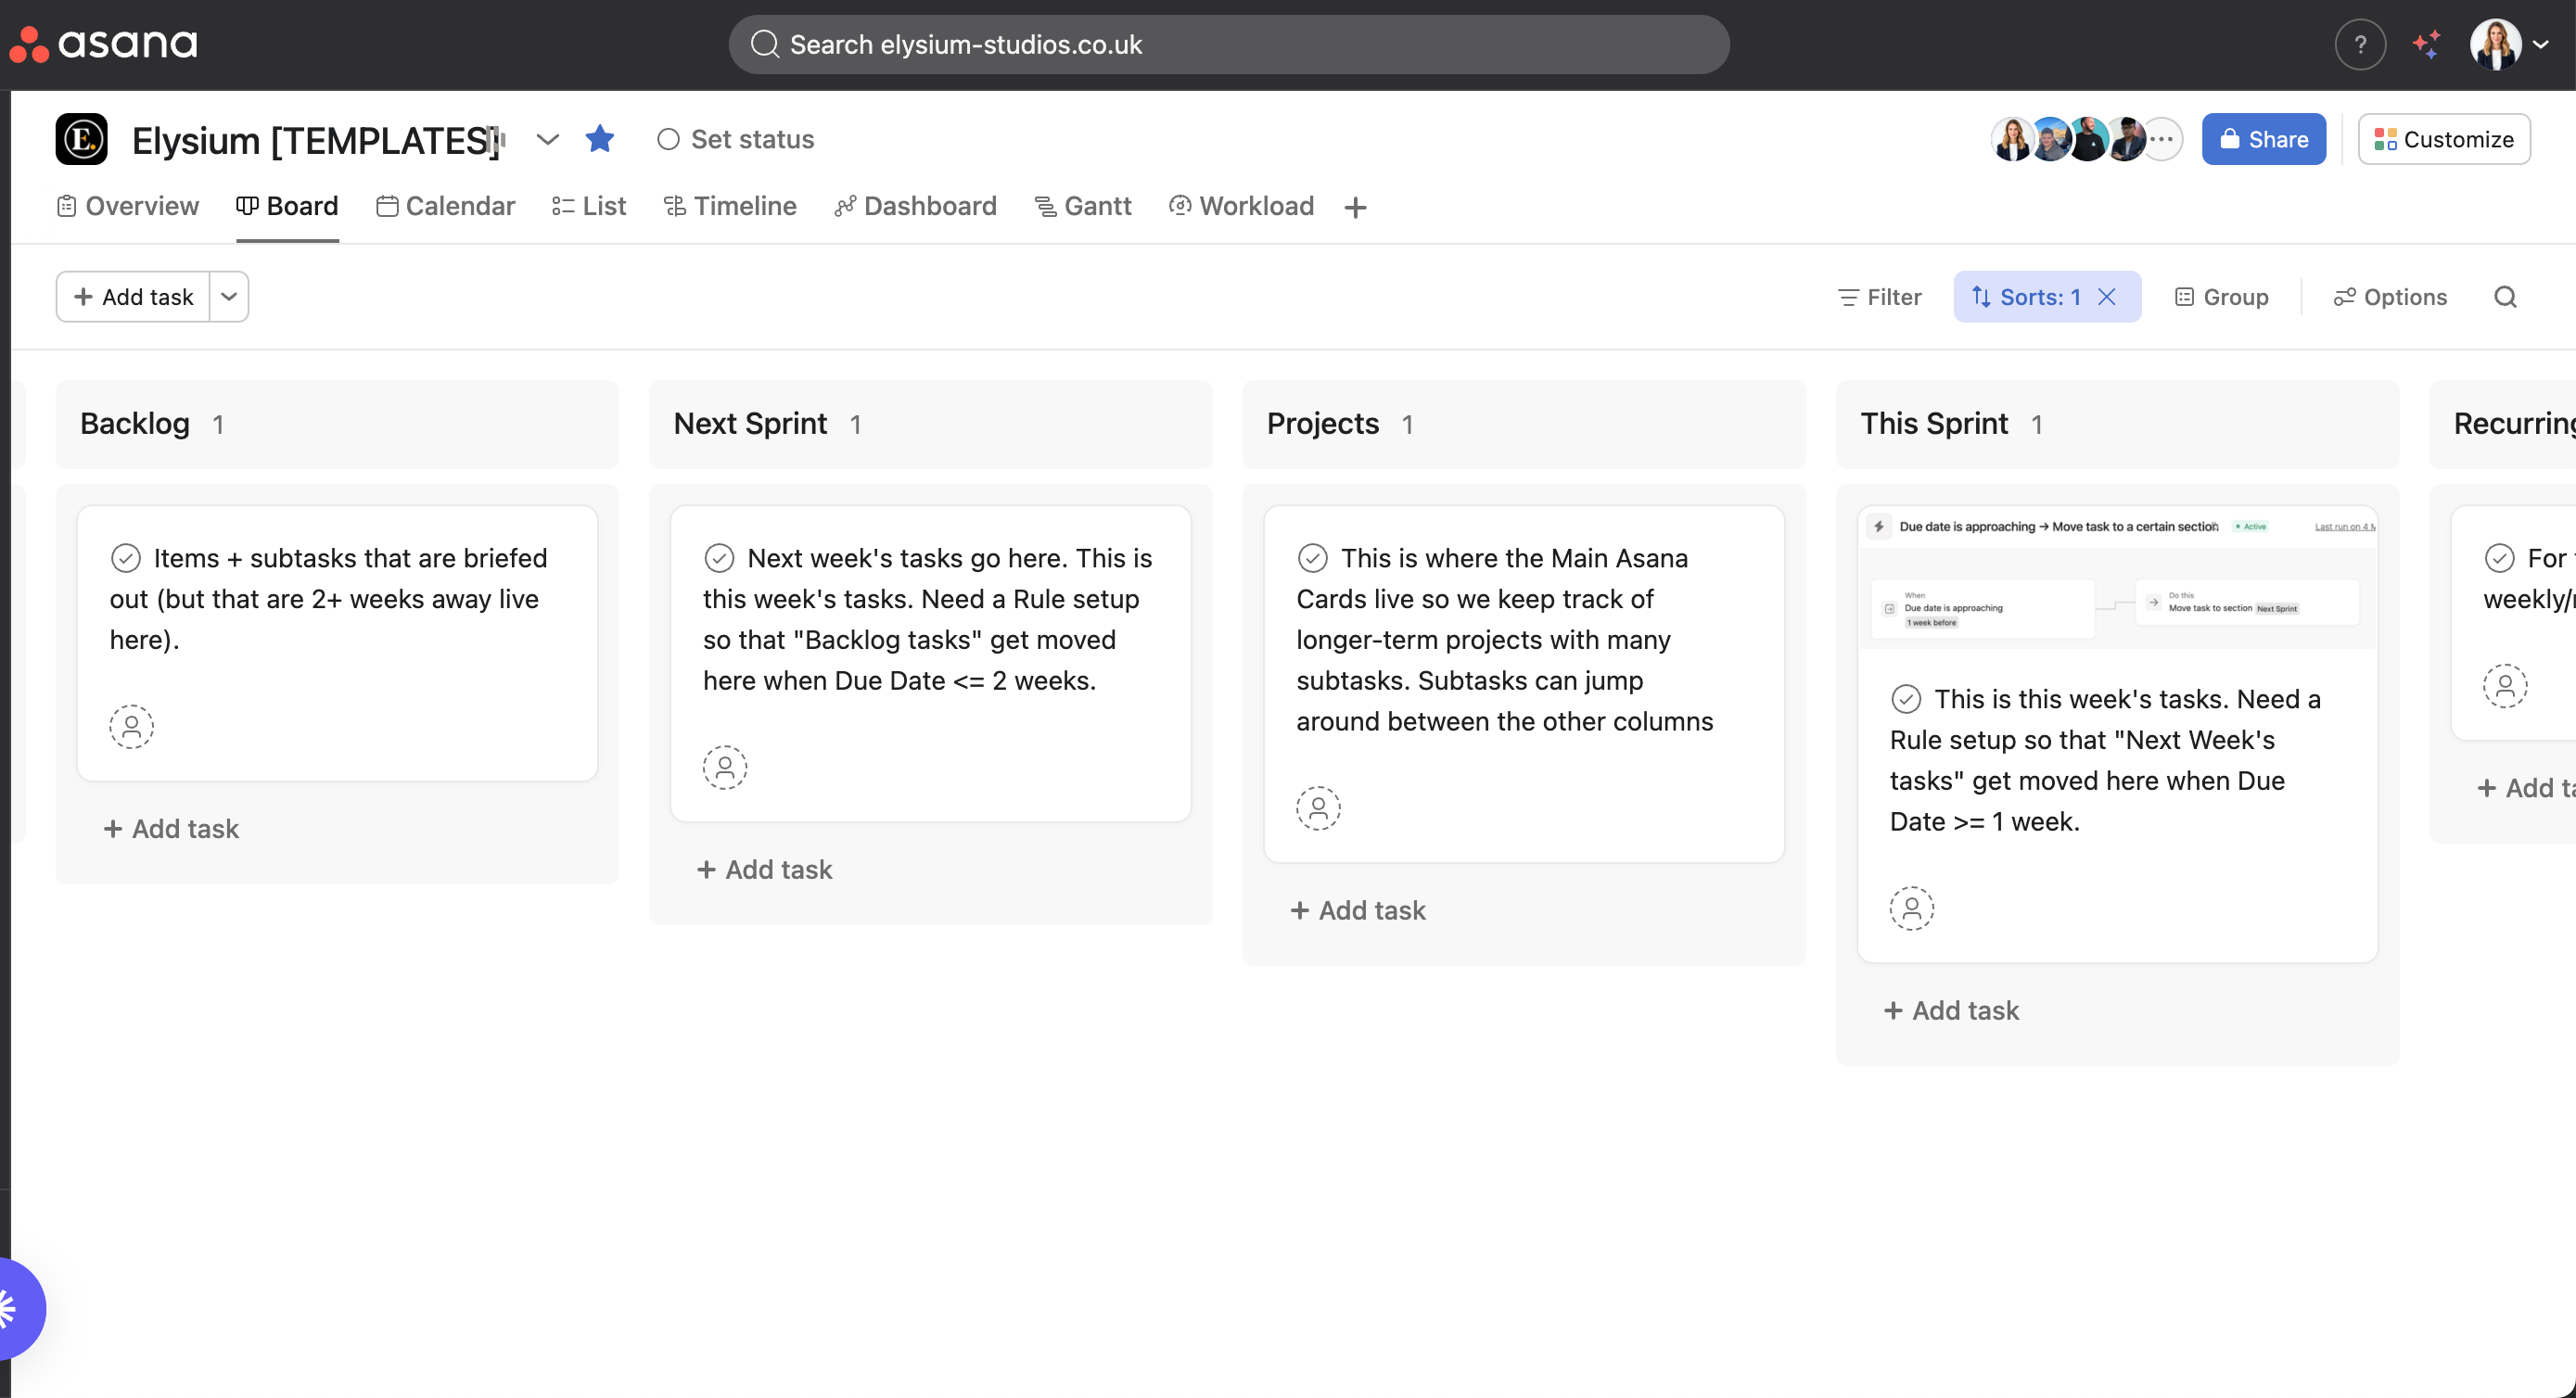Viewport: 2576px width, 1398px height.
Task: Click the Next Sprint column header
Action: 930,424
